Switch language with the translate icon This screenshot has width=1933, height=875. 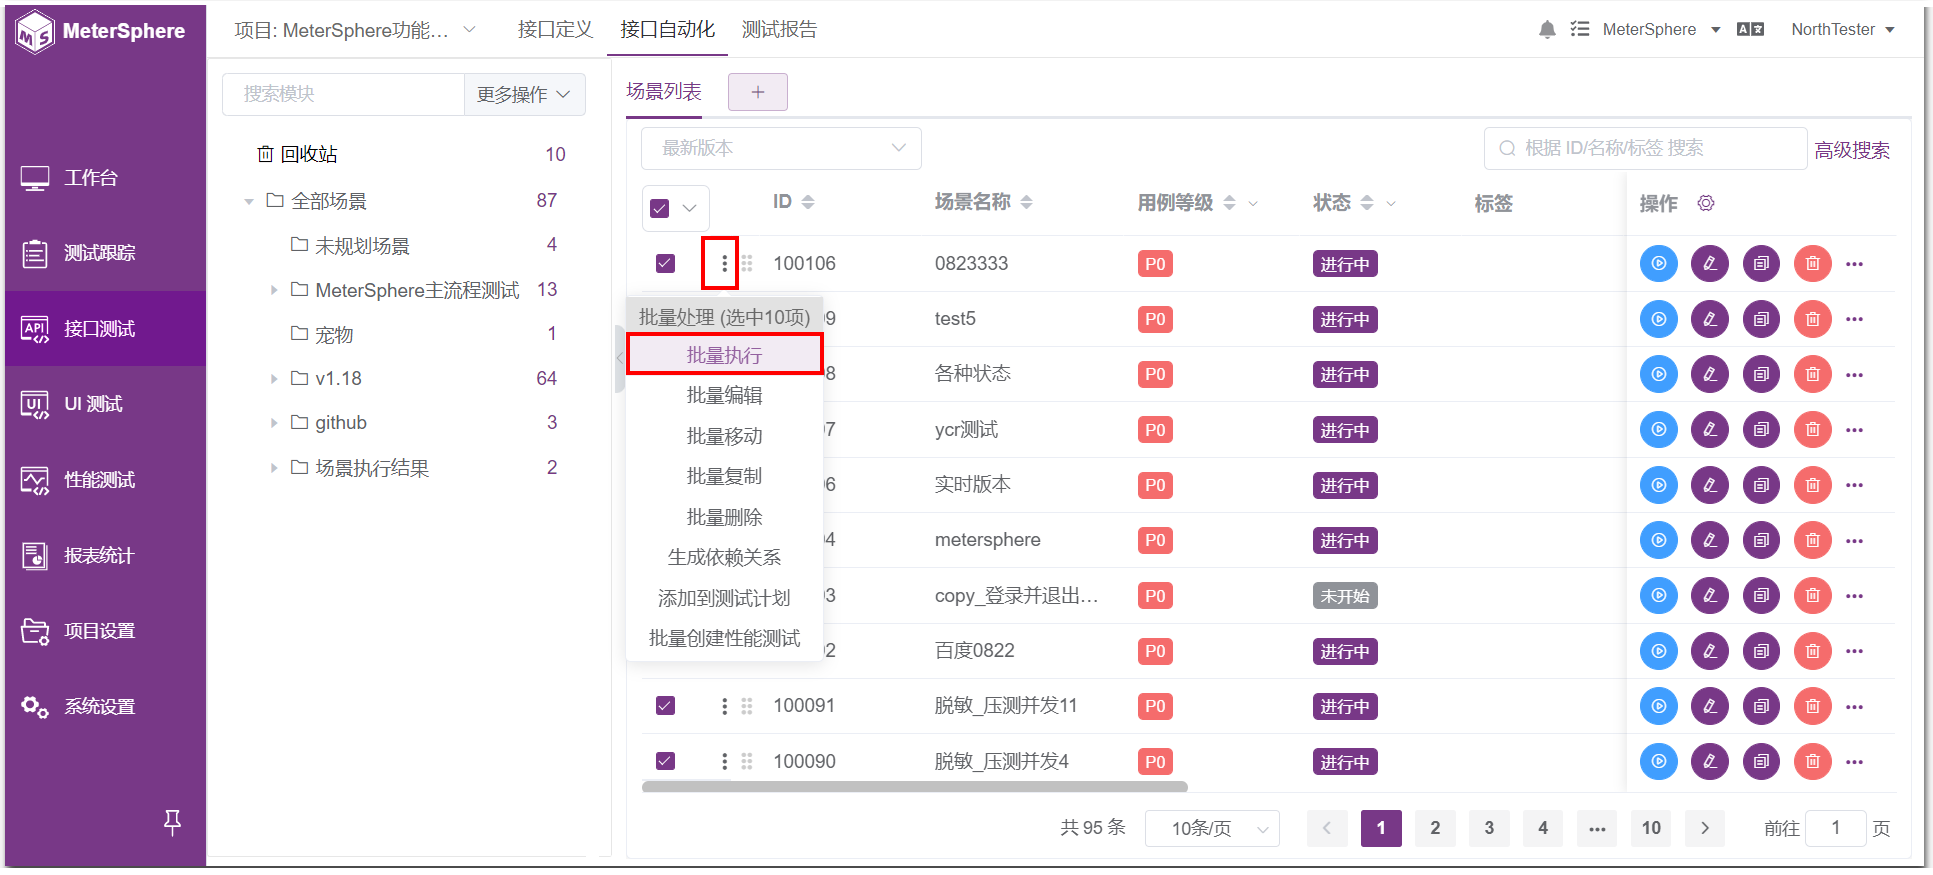click(x=1750, y=30)
